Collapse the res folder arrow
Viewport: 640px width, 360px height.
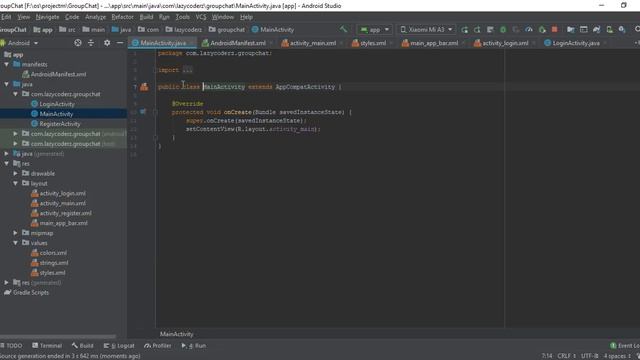click(7, 163)
